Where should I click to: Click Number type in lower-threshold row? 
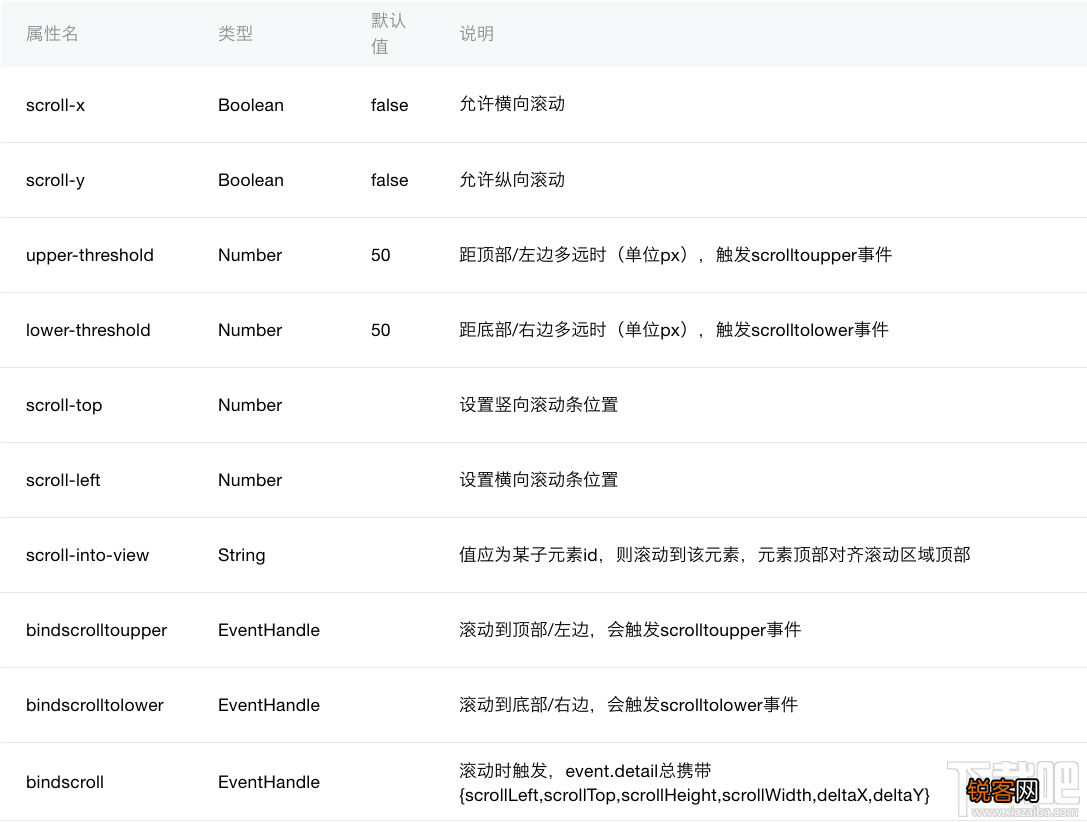[x=250, y=330]
